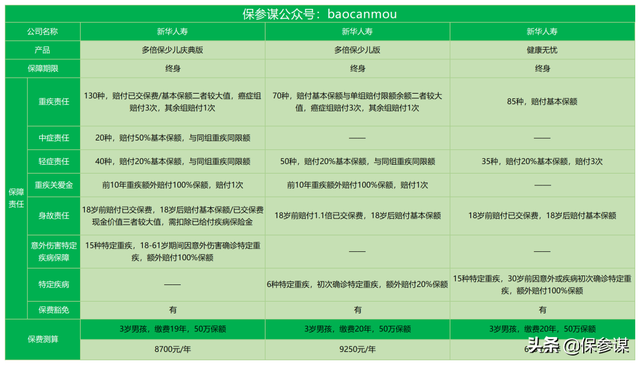Click product name '健康无忧'

542,50
